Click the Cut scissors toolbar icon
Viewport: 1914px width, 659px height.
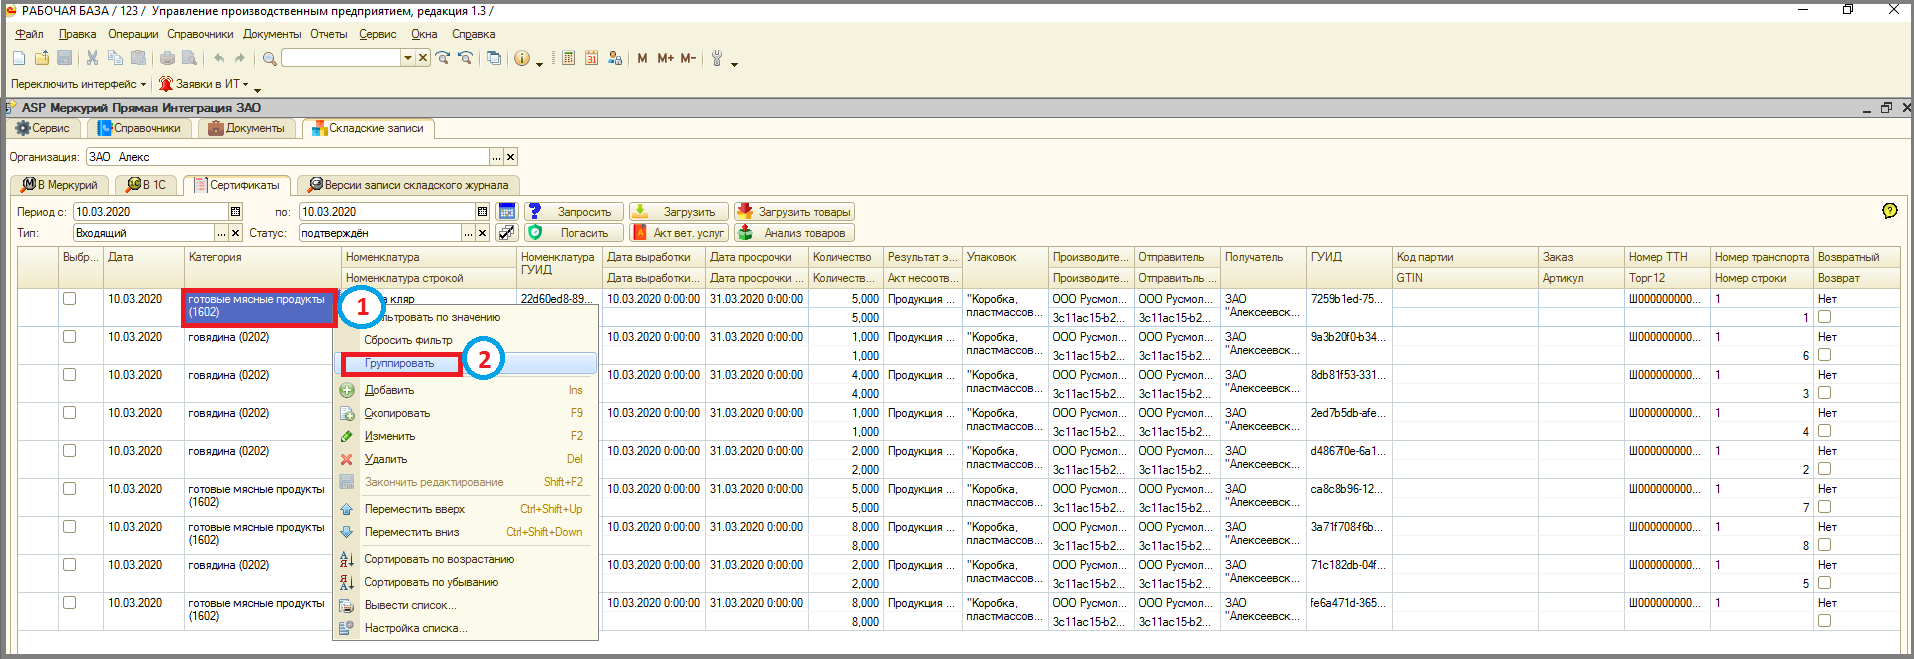click(x=92, y=58)
